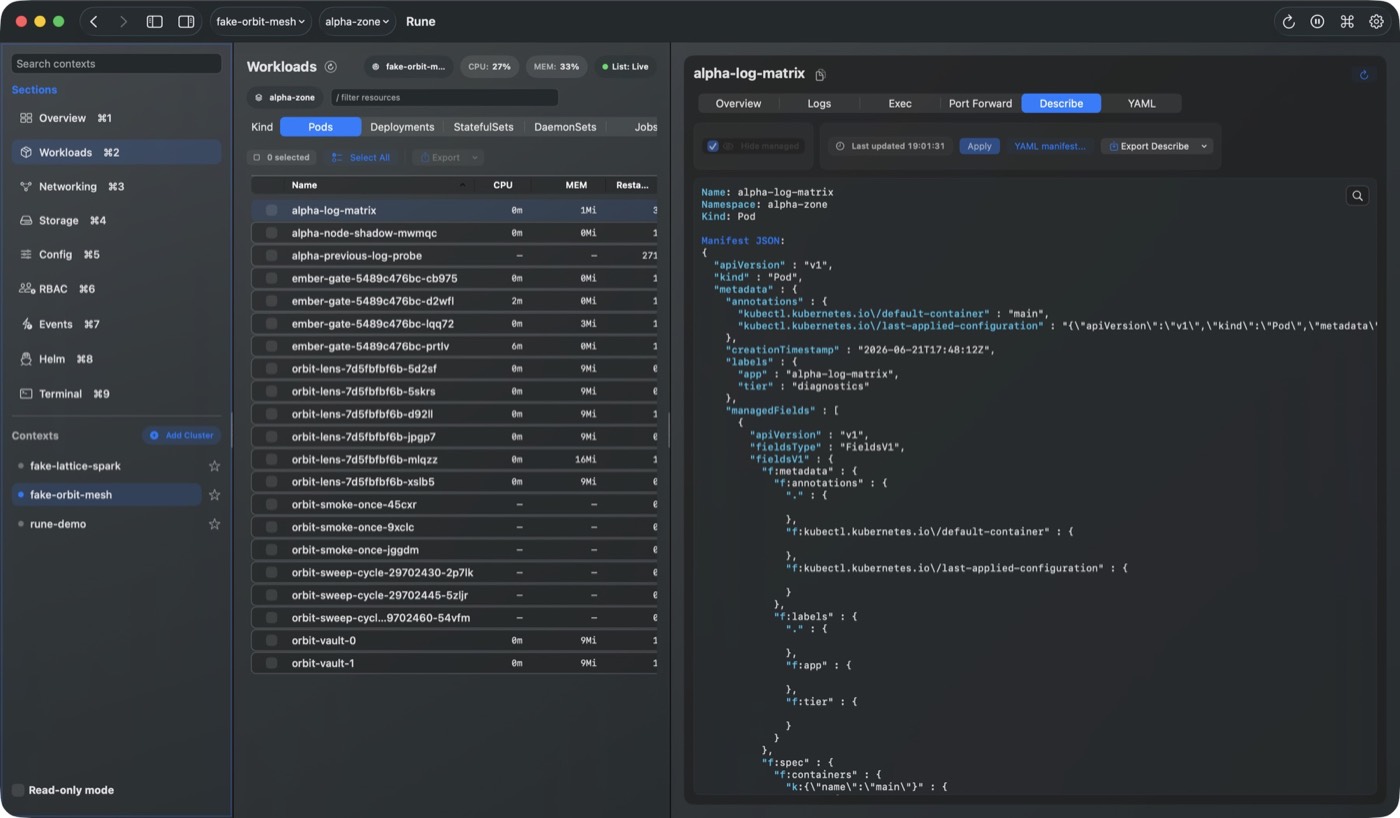Go forward with the right arrow

point(123,21)
